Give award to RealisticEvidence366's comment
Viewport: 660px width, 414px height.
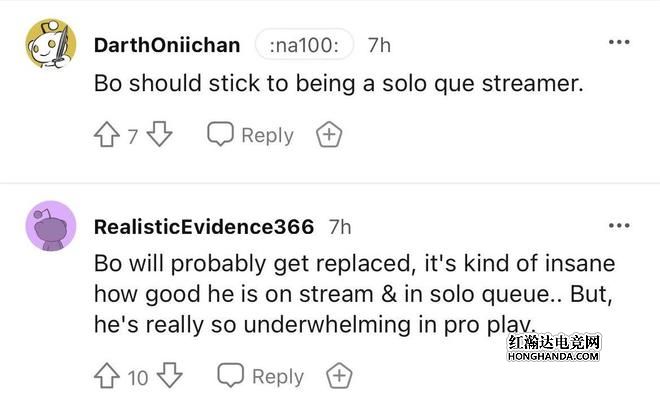[x=340, y=376]
